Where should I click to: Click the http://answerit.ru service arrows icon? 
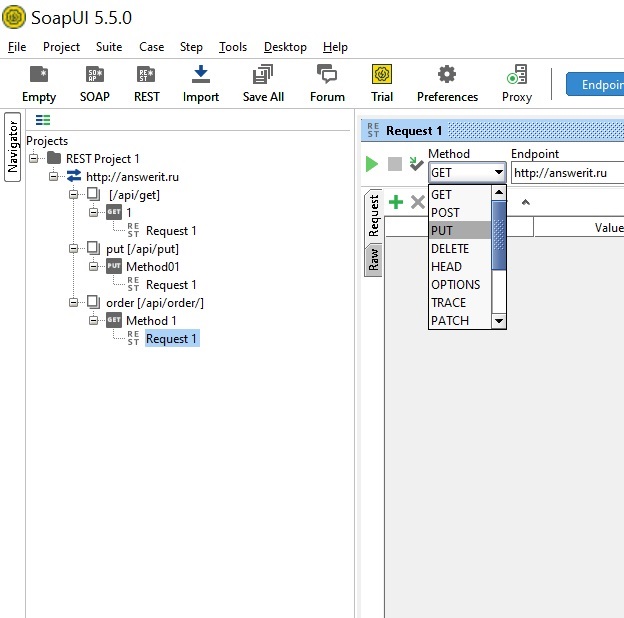[x=74, y=176]
